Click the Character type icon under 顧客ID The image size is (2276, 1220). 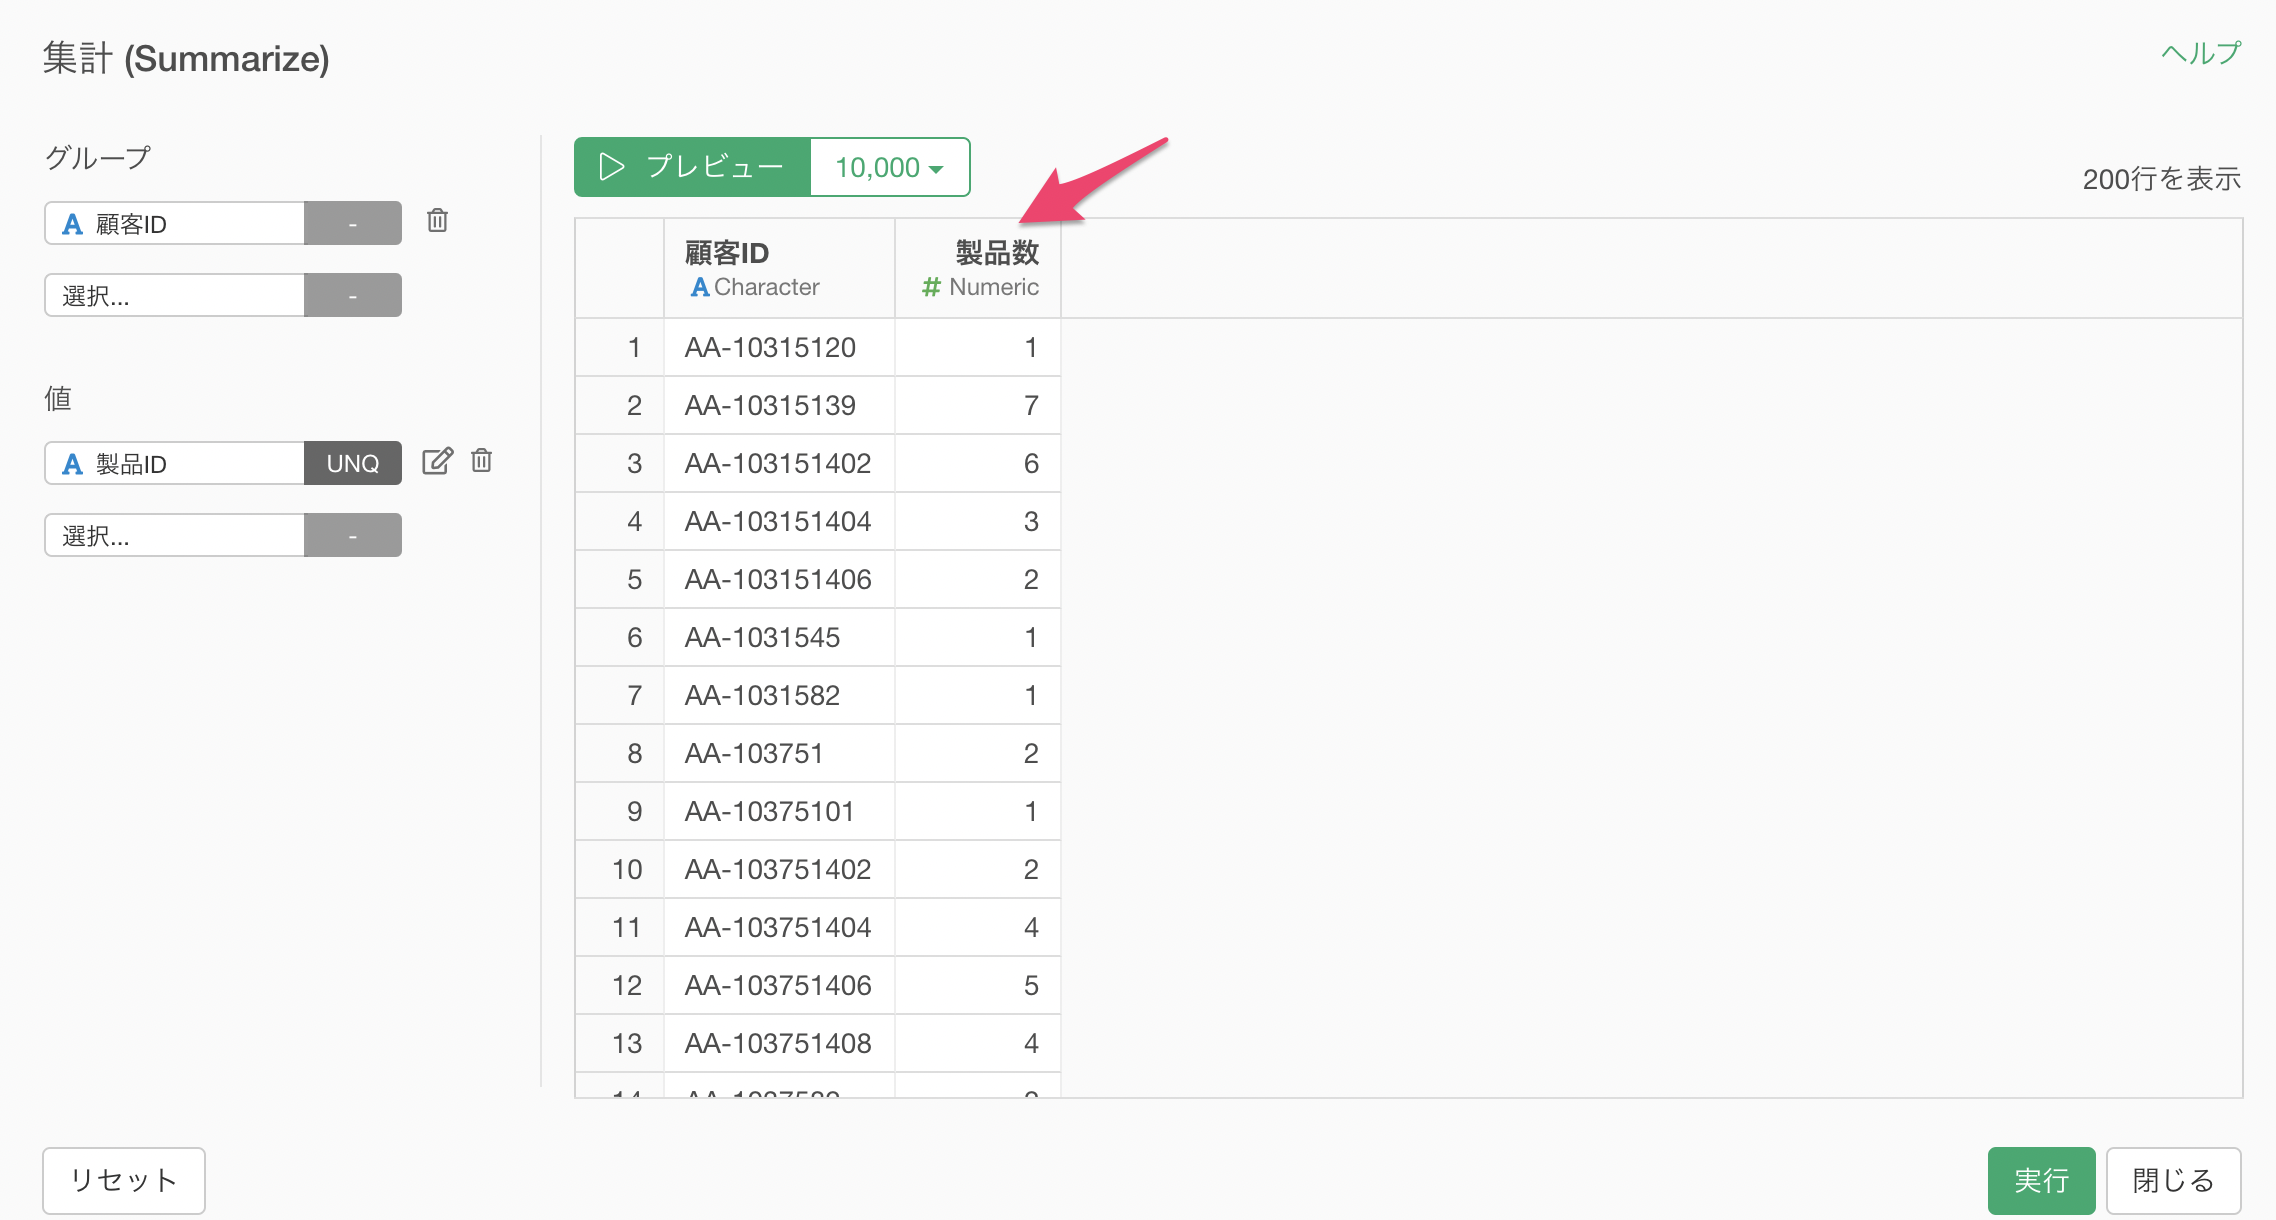click(700, 288)
